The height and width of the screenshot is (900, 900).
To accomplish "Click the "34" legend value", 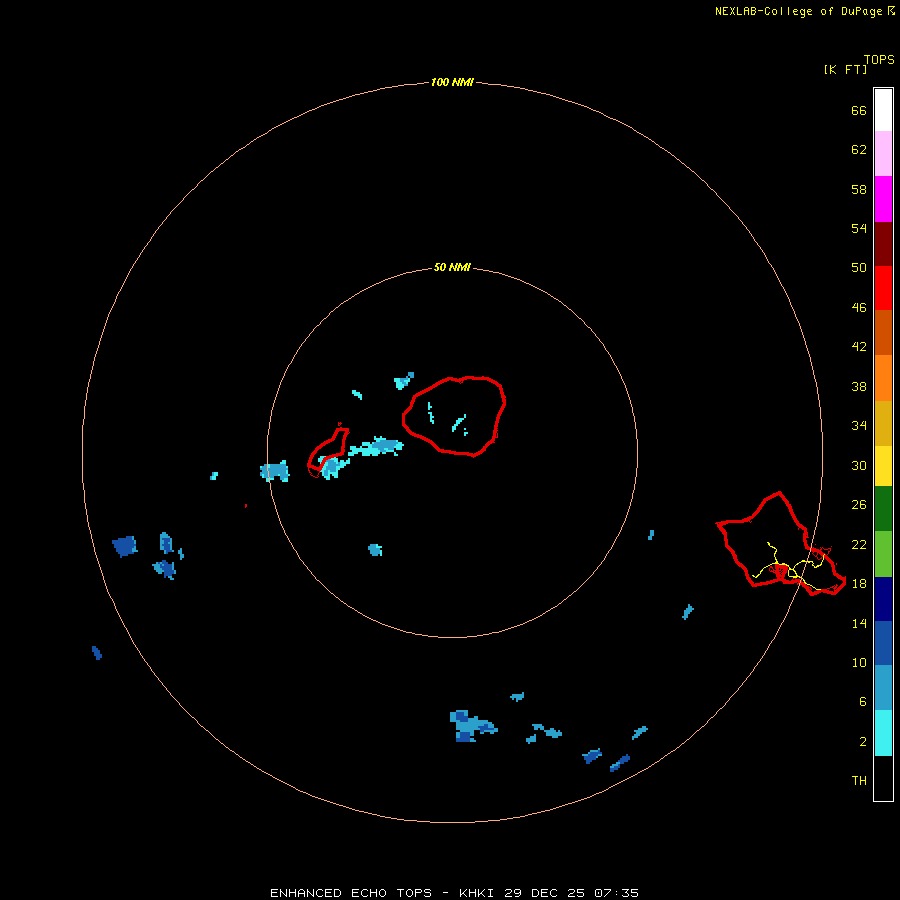I will pyautogui.click(x=859, y=425).
